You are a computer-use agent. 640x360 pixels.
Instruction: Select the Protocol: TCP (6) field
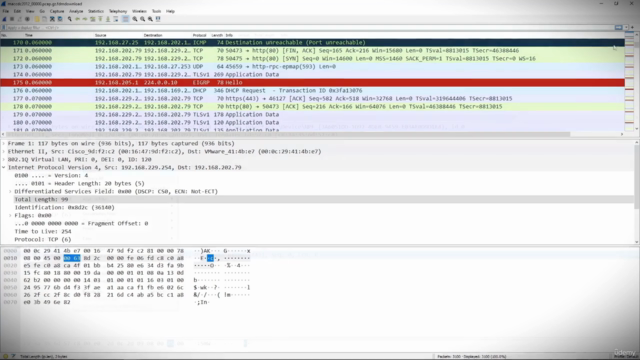[43, 240]
